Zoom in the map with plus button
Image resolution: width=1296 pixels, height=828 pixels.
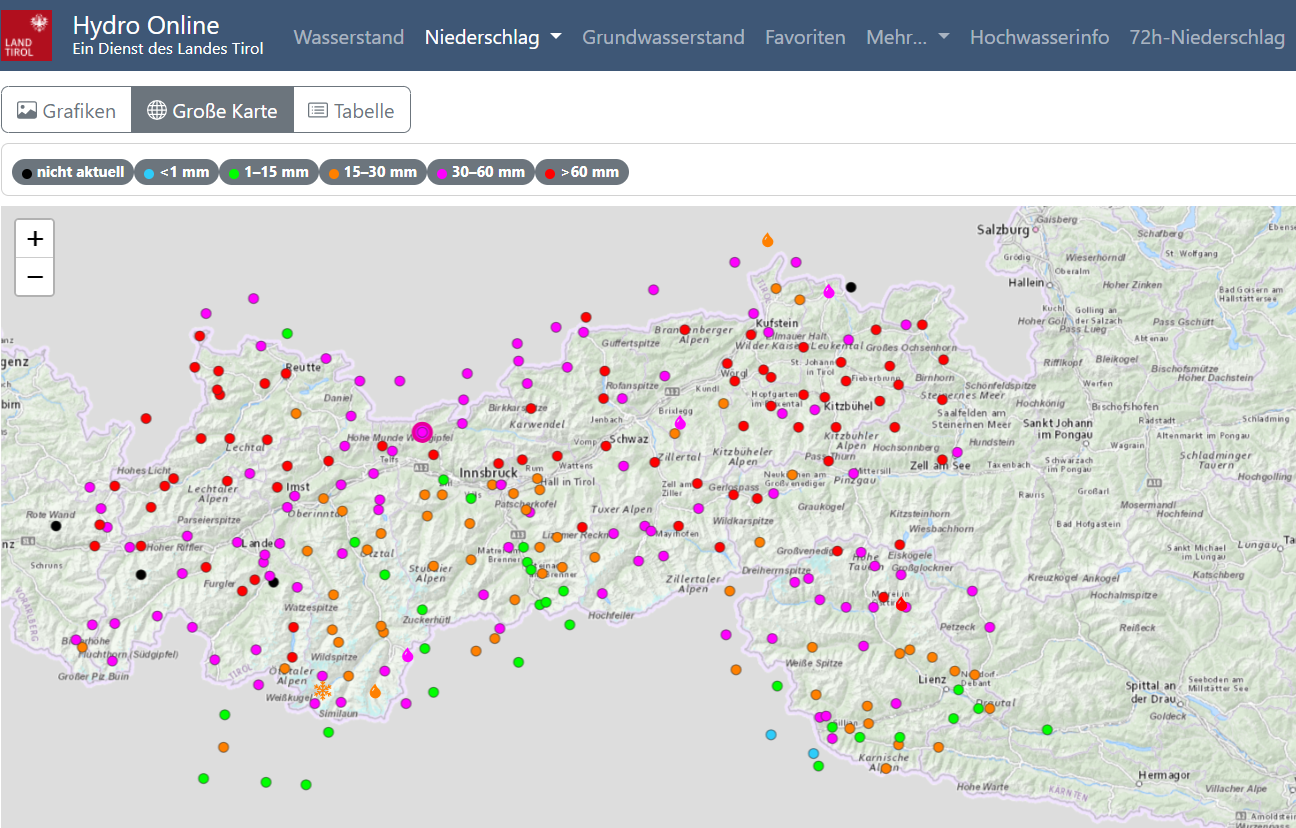pos(35,239)
